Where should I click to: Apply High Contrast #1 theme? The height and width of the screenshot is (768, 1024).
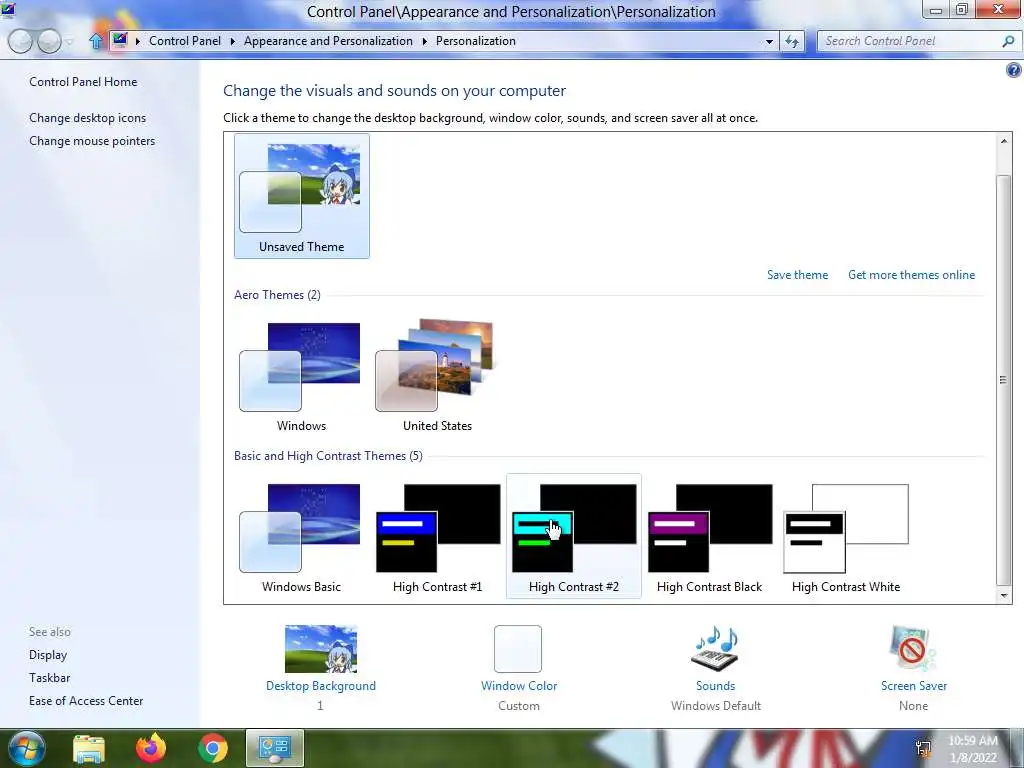coord(437,537)
